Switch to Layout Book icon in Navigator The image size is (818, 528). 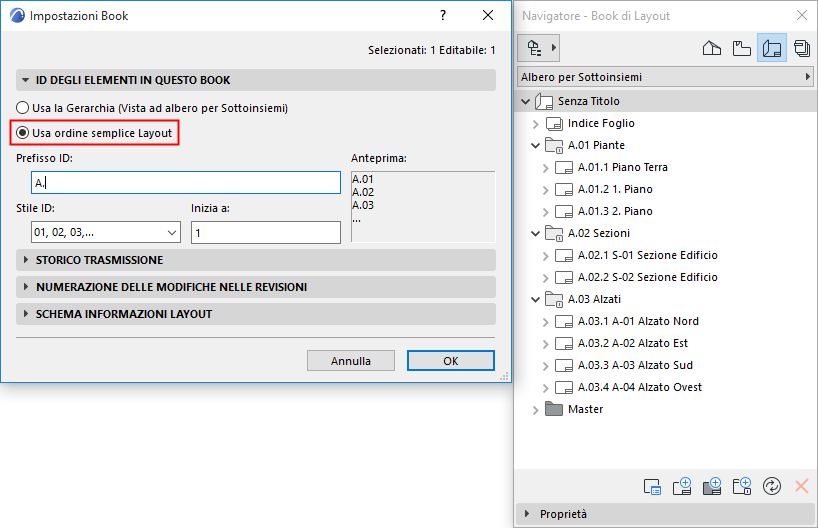[772, 49]
